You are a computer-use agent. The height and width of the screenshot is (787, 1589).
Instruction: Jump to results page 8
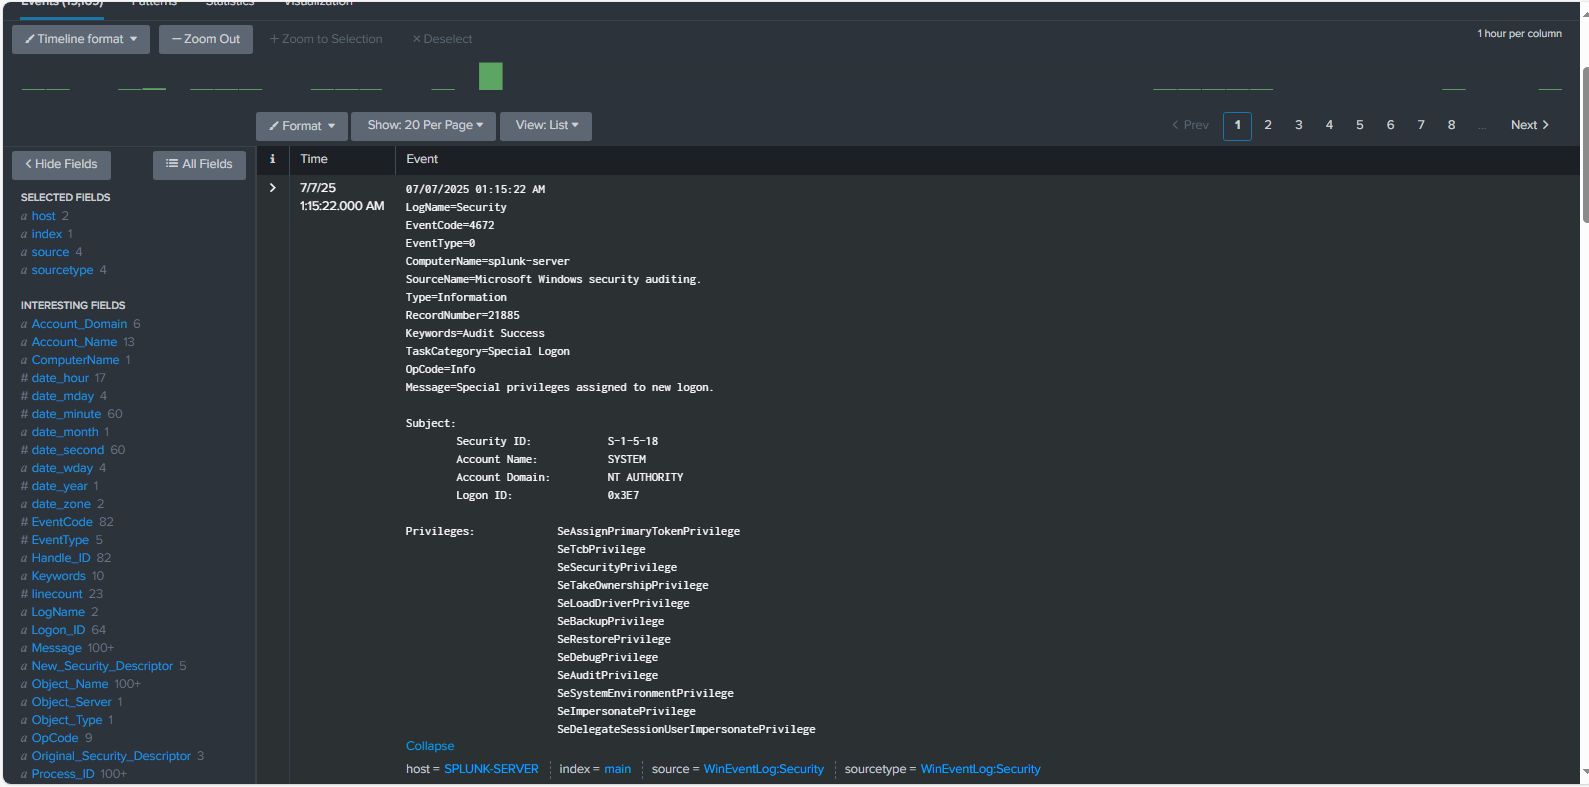click(x=1451, y=125)
